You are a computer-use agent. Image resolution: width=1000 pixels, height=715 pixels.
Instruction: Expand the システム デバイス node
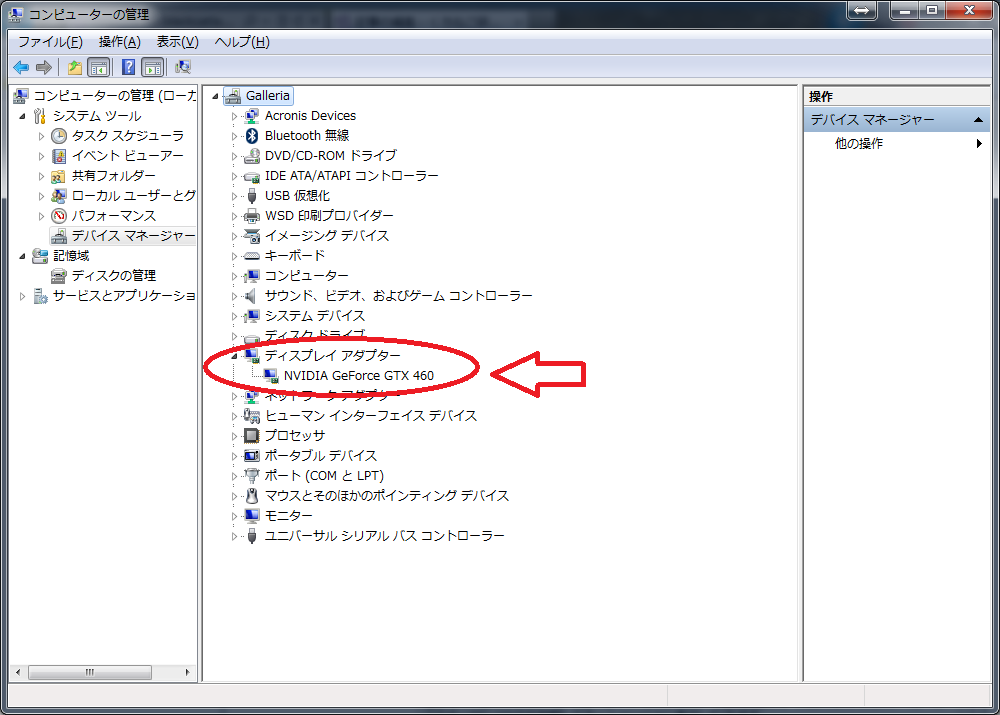point(234,316)
